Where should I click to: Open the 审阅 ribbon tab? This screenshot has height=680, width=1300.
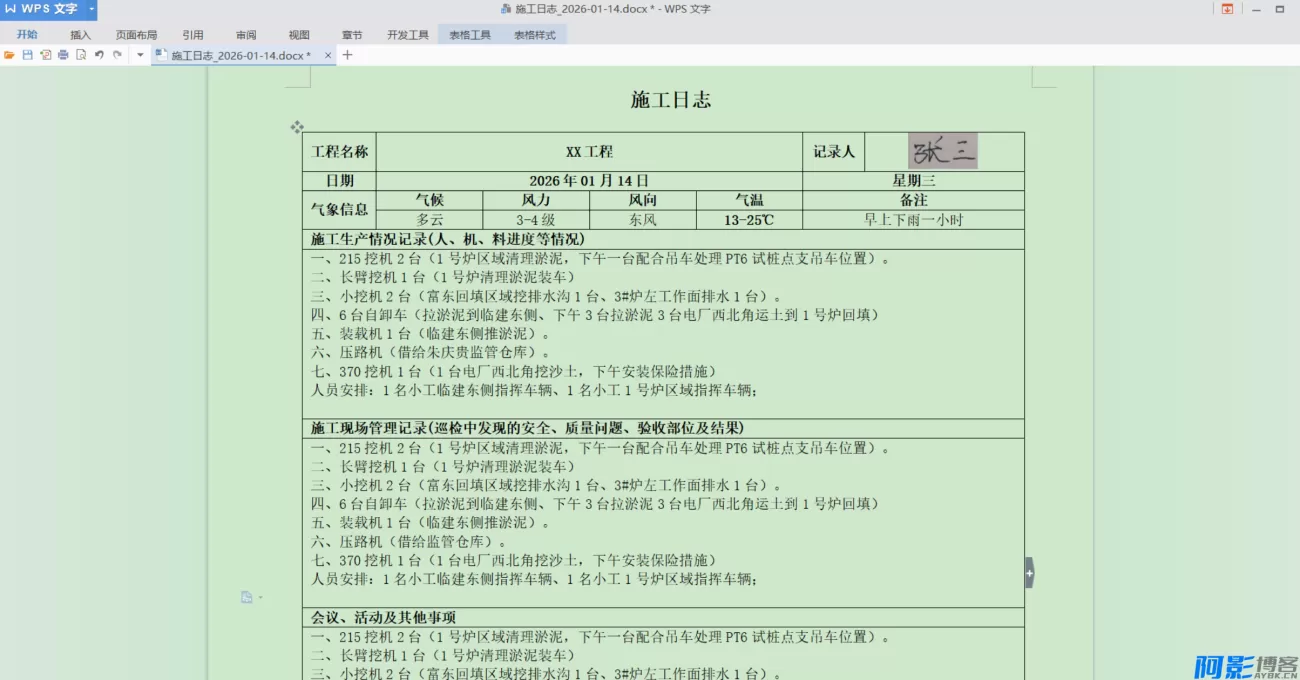click(246, 33)
